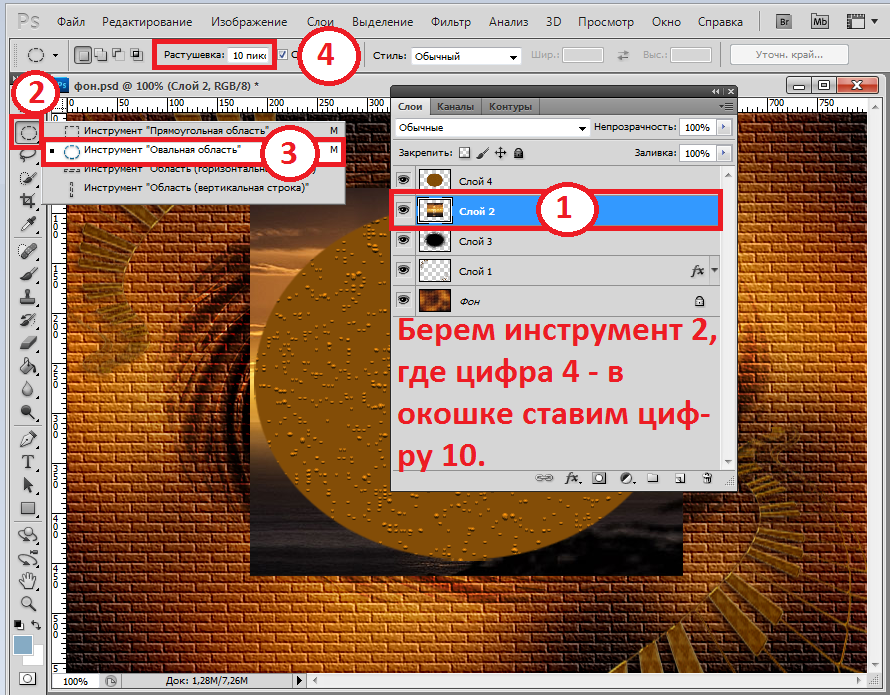
Task: Click the foreground color swatch
Action: [x=23, y=645]
